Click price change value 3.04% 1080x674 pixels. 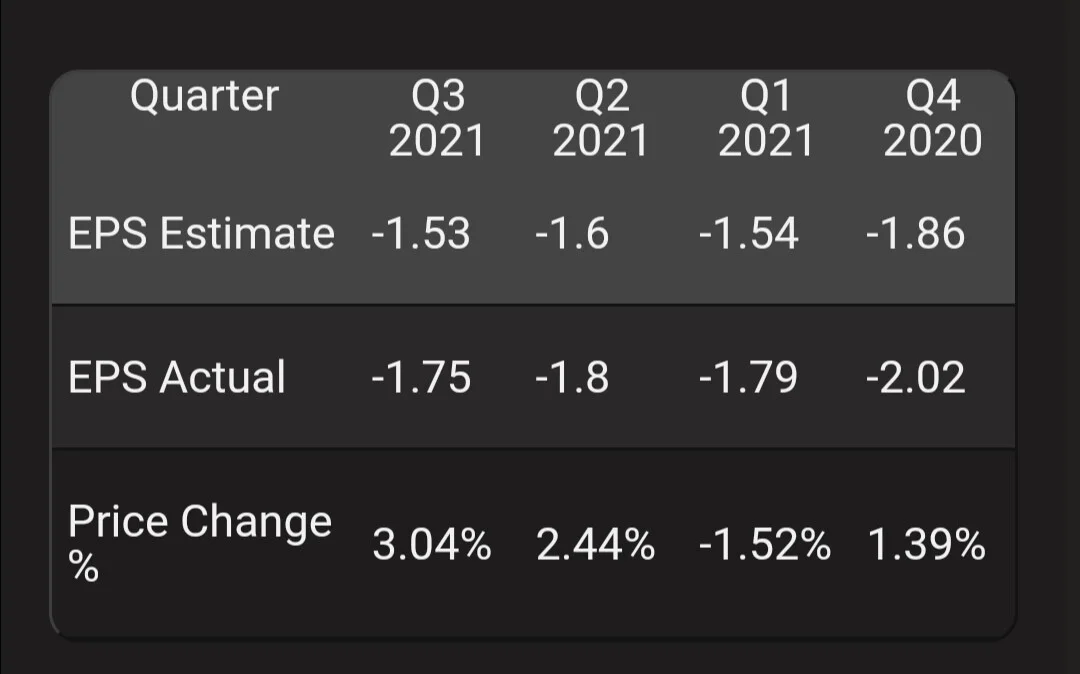[432, 545]
